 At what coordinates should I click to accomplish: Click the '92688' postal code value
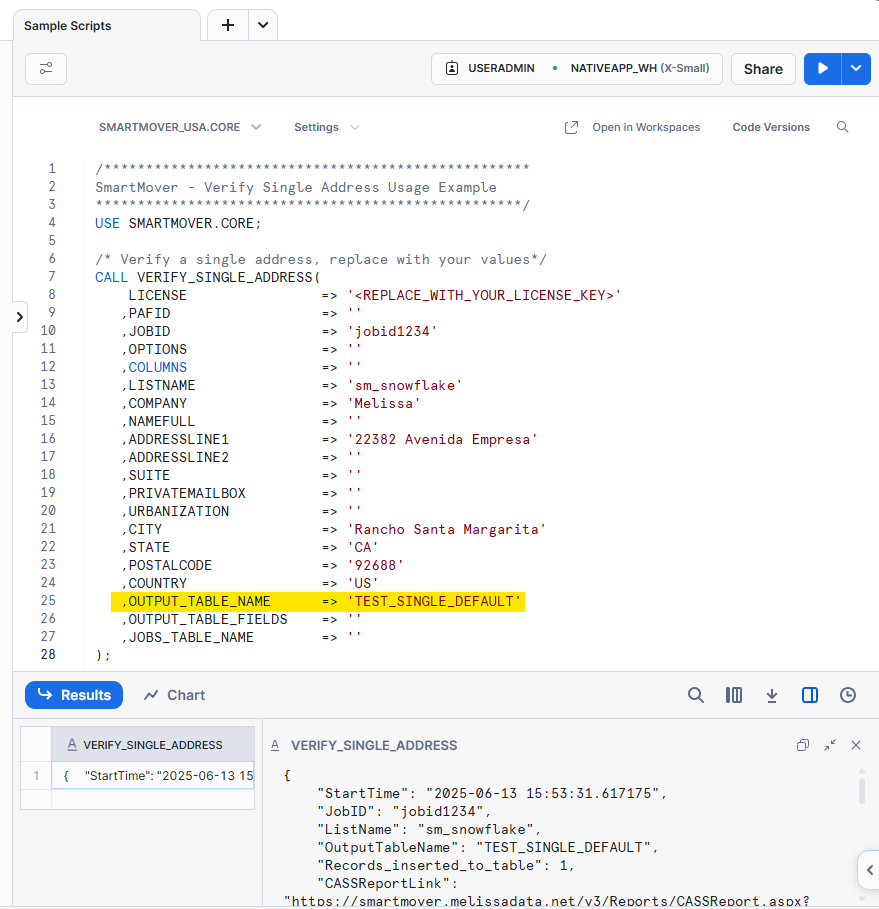pos(375,565)
